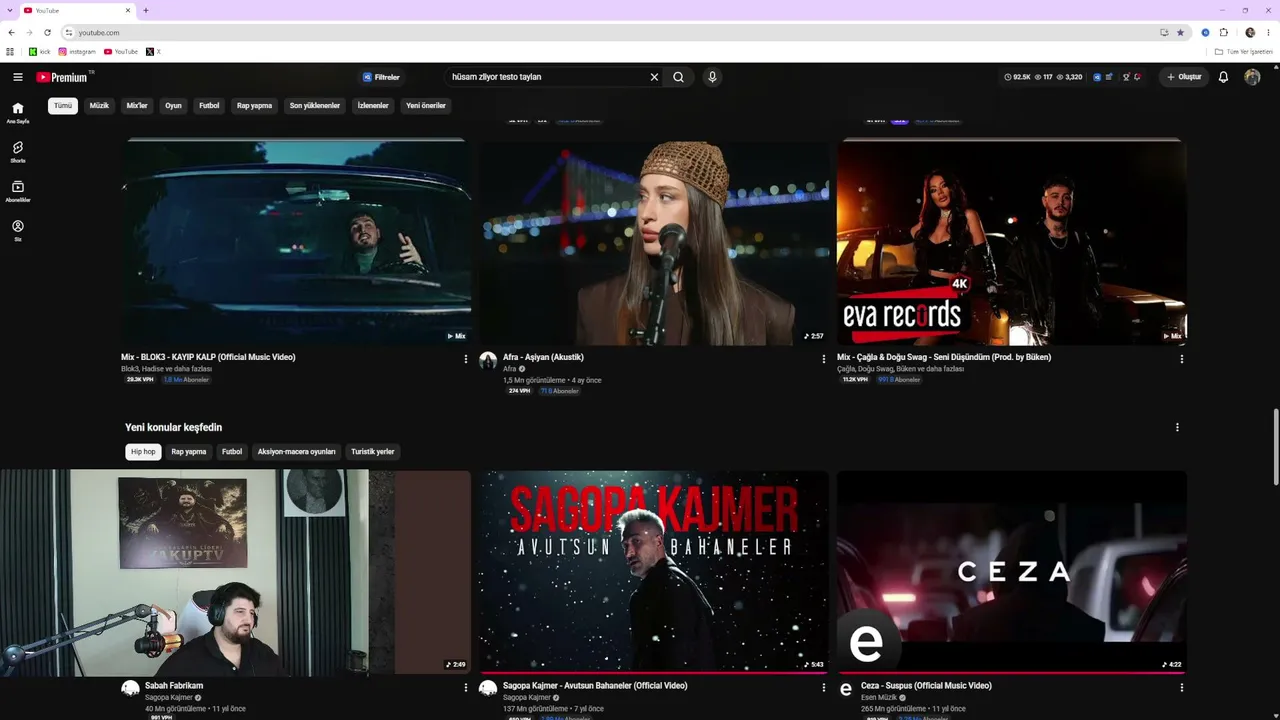Click the youtube.com address bar
1280x720 pixels.
pyautogui.click(x=610, y=32)
